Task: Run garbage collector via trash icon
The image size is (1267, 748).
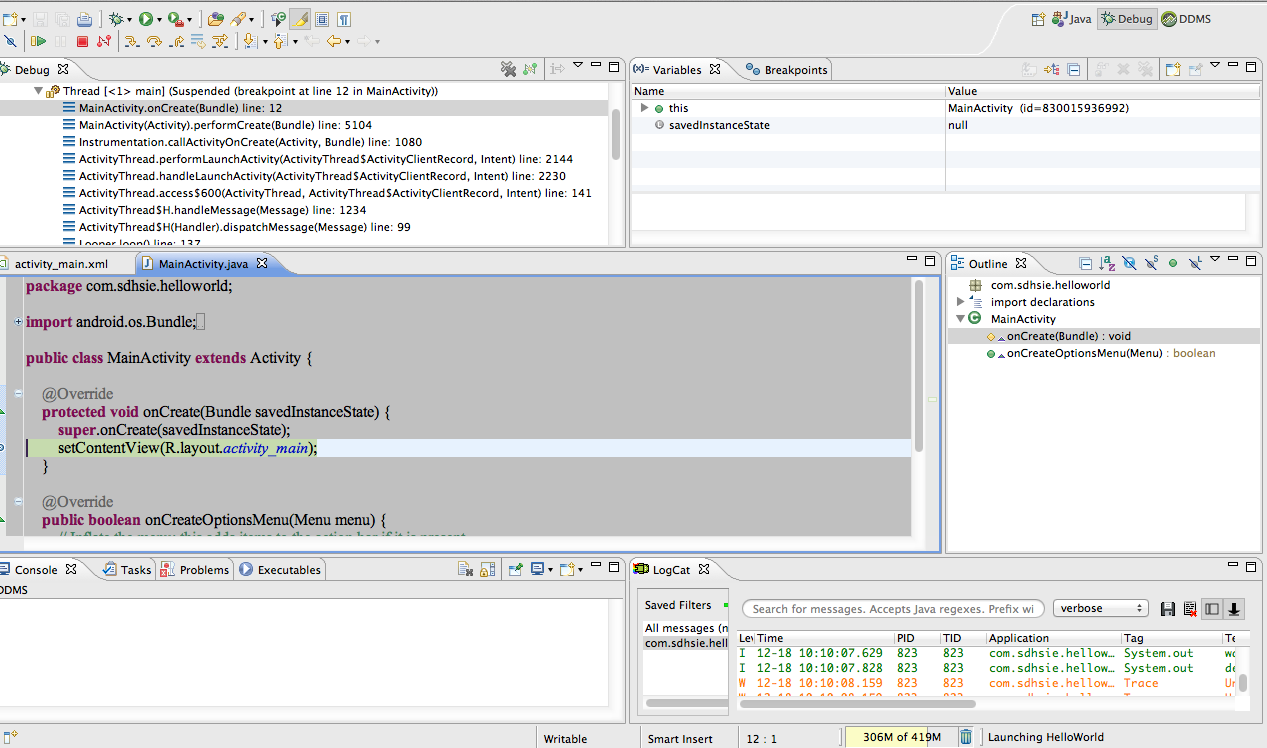Action: pyautogui.click(x=966, y=737)
